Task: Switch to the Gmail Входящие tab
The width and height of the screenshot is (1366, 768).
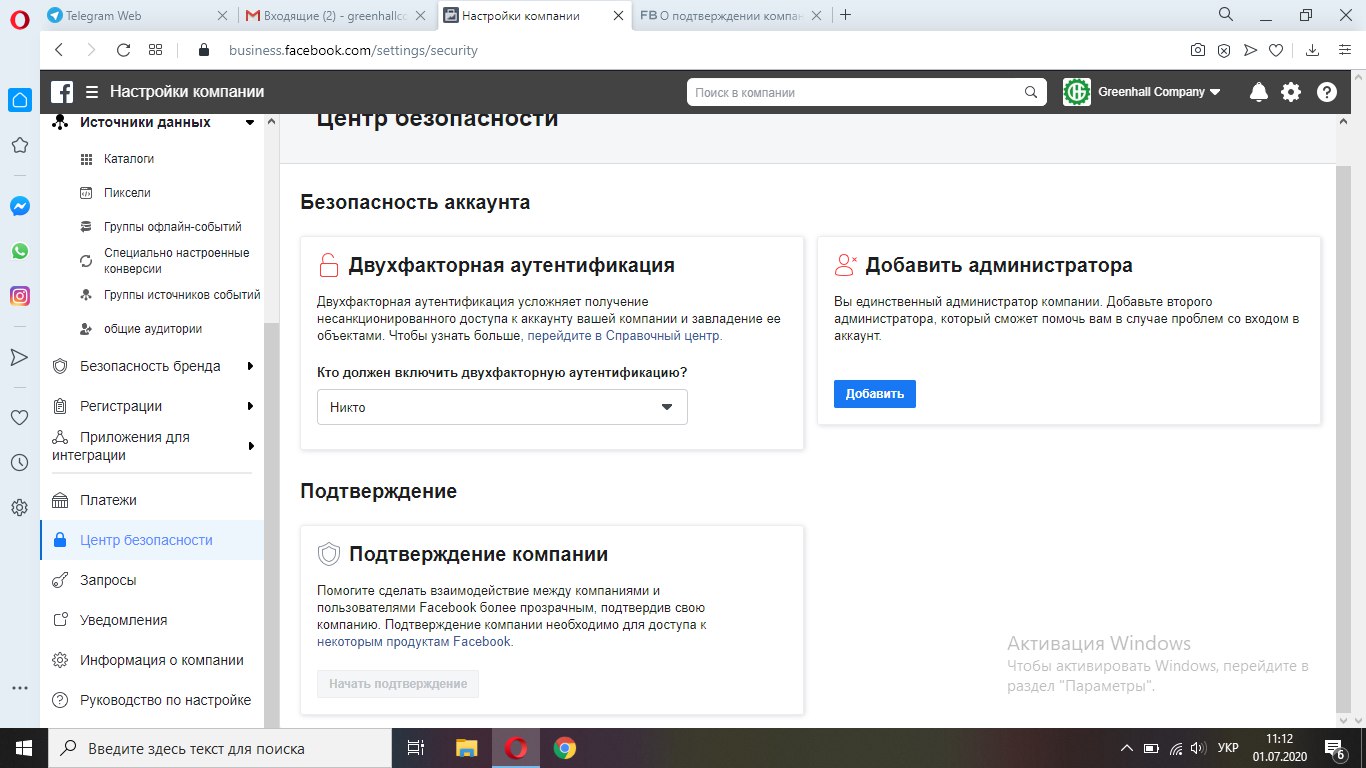Action: (x=336, y=15)
